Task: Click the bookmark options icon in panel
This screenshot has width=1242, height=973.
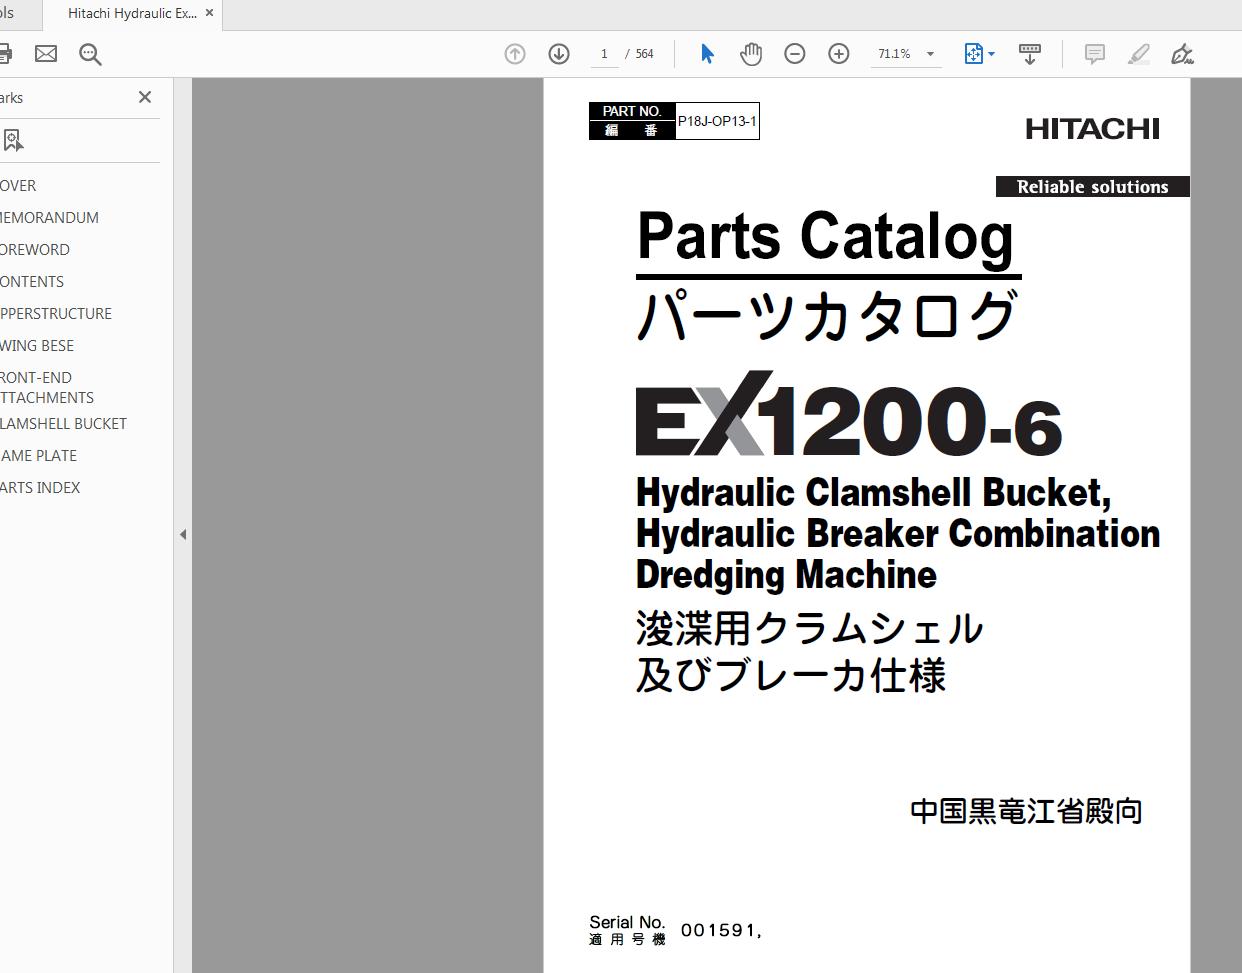Action: tap(12, 141)
